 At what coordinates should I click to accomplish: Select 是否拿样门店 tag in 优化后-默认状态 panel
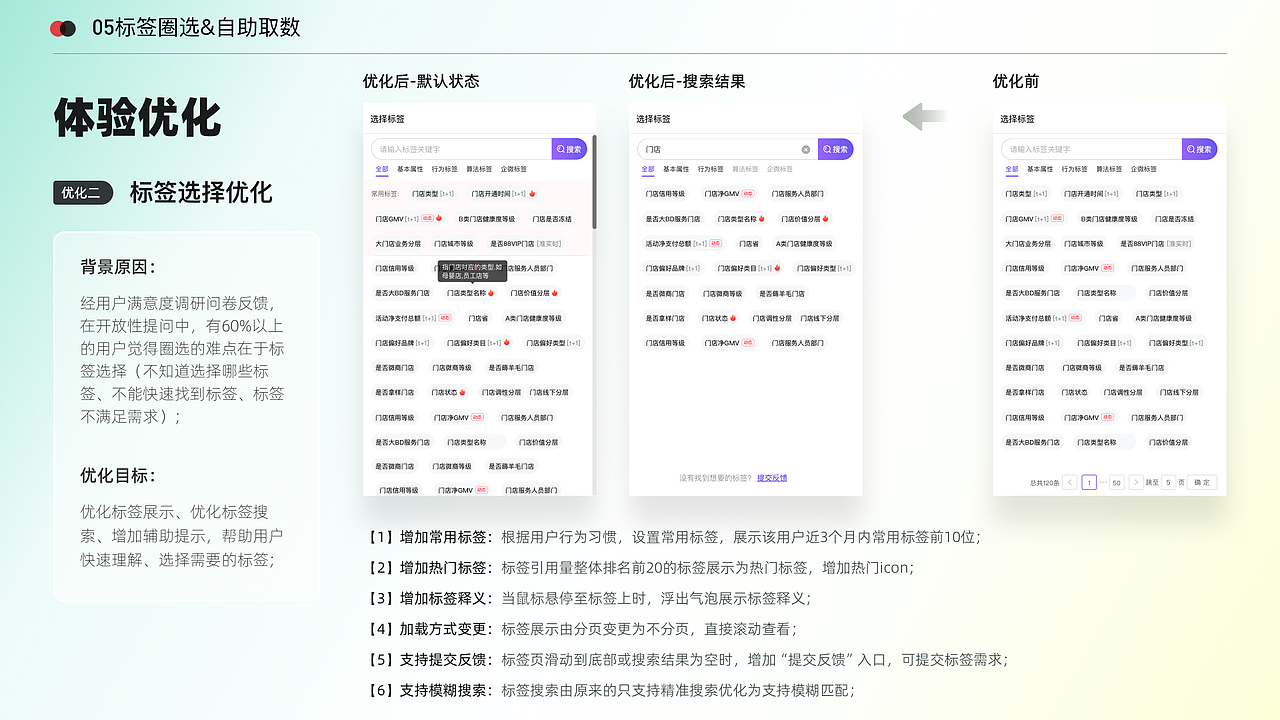click(x=395, y=393)
